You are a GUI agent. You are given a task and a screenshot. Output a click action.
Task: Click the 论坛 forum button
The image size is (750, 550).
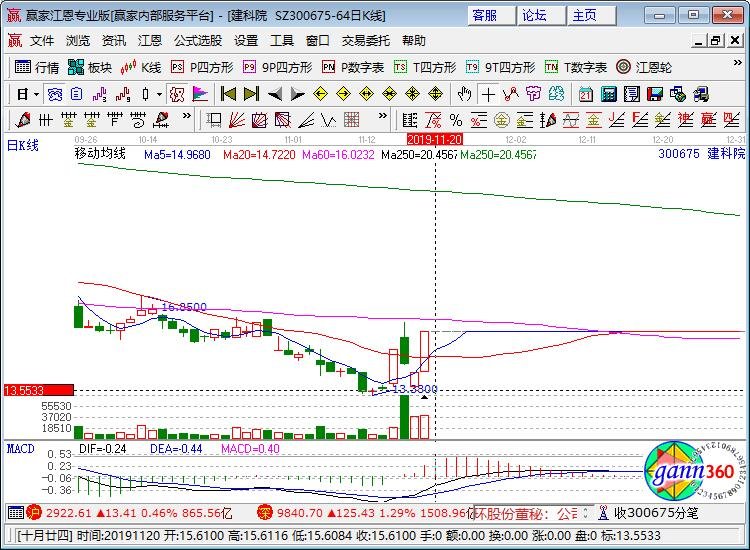pyautogui.click(x=541, y=15)
